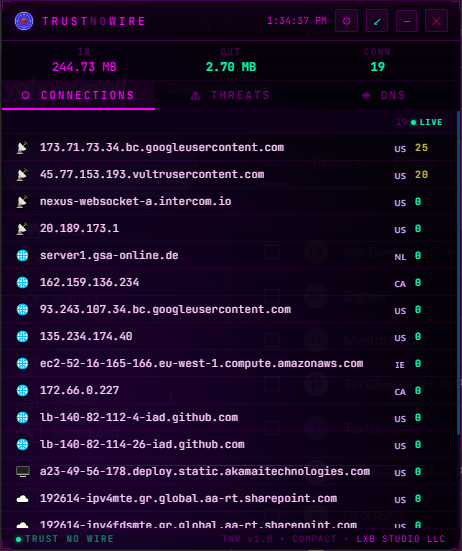Click TNW v1.0 version label

point(247,539)
